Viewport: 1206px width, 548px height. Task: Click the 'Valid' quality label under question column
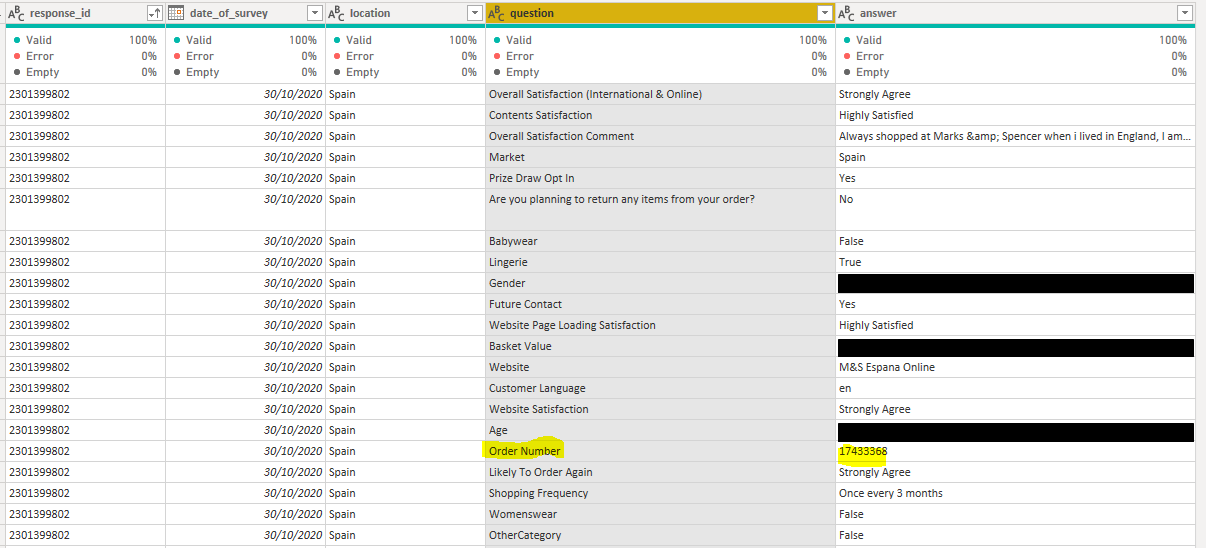click(x=519, y=40)
